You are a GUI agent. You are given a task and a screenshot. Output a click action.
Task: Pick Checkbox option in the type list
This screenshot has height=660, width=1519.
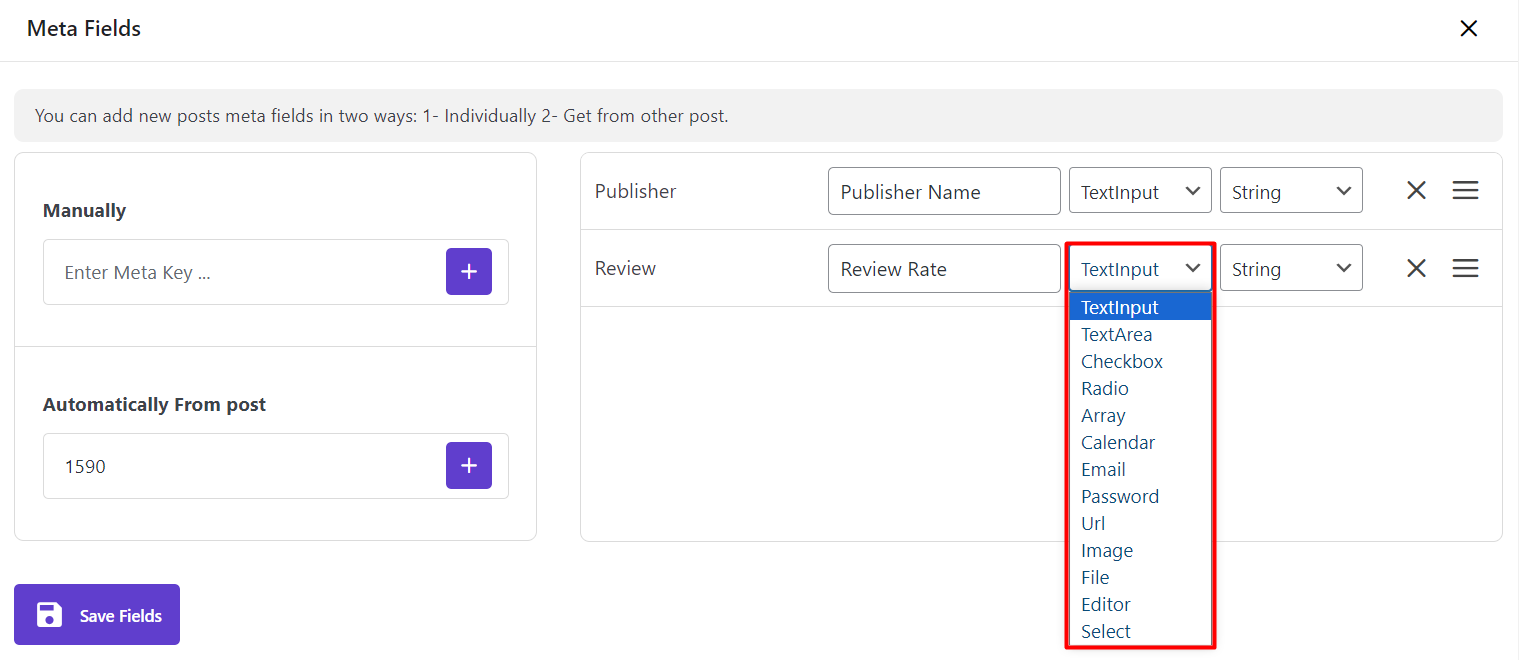[1122, 362]
